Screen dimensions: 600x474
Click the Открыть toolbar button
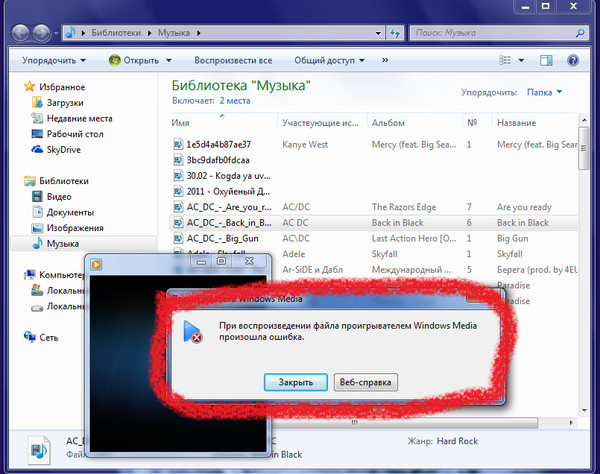(134, 60)
